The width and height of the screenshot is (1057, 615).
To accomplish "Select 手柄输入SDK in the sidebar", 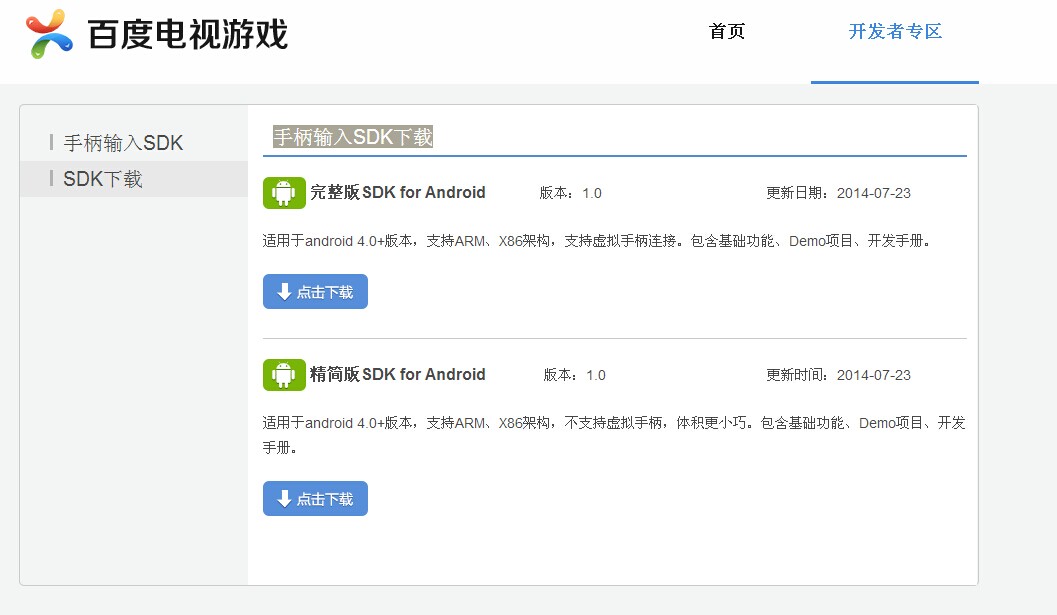I will pos(123,143).
